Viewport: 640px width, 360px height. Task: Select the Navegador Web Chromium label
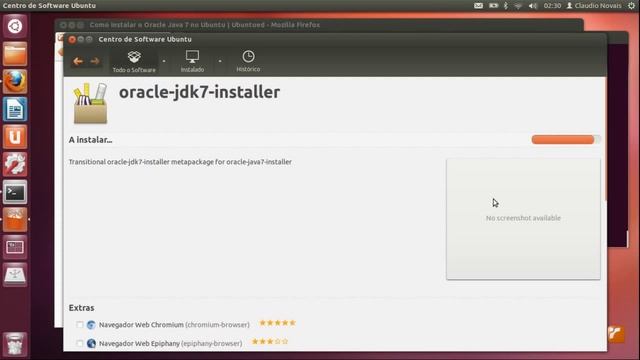coord(174,325)
